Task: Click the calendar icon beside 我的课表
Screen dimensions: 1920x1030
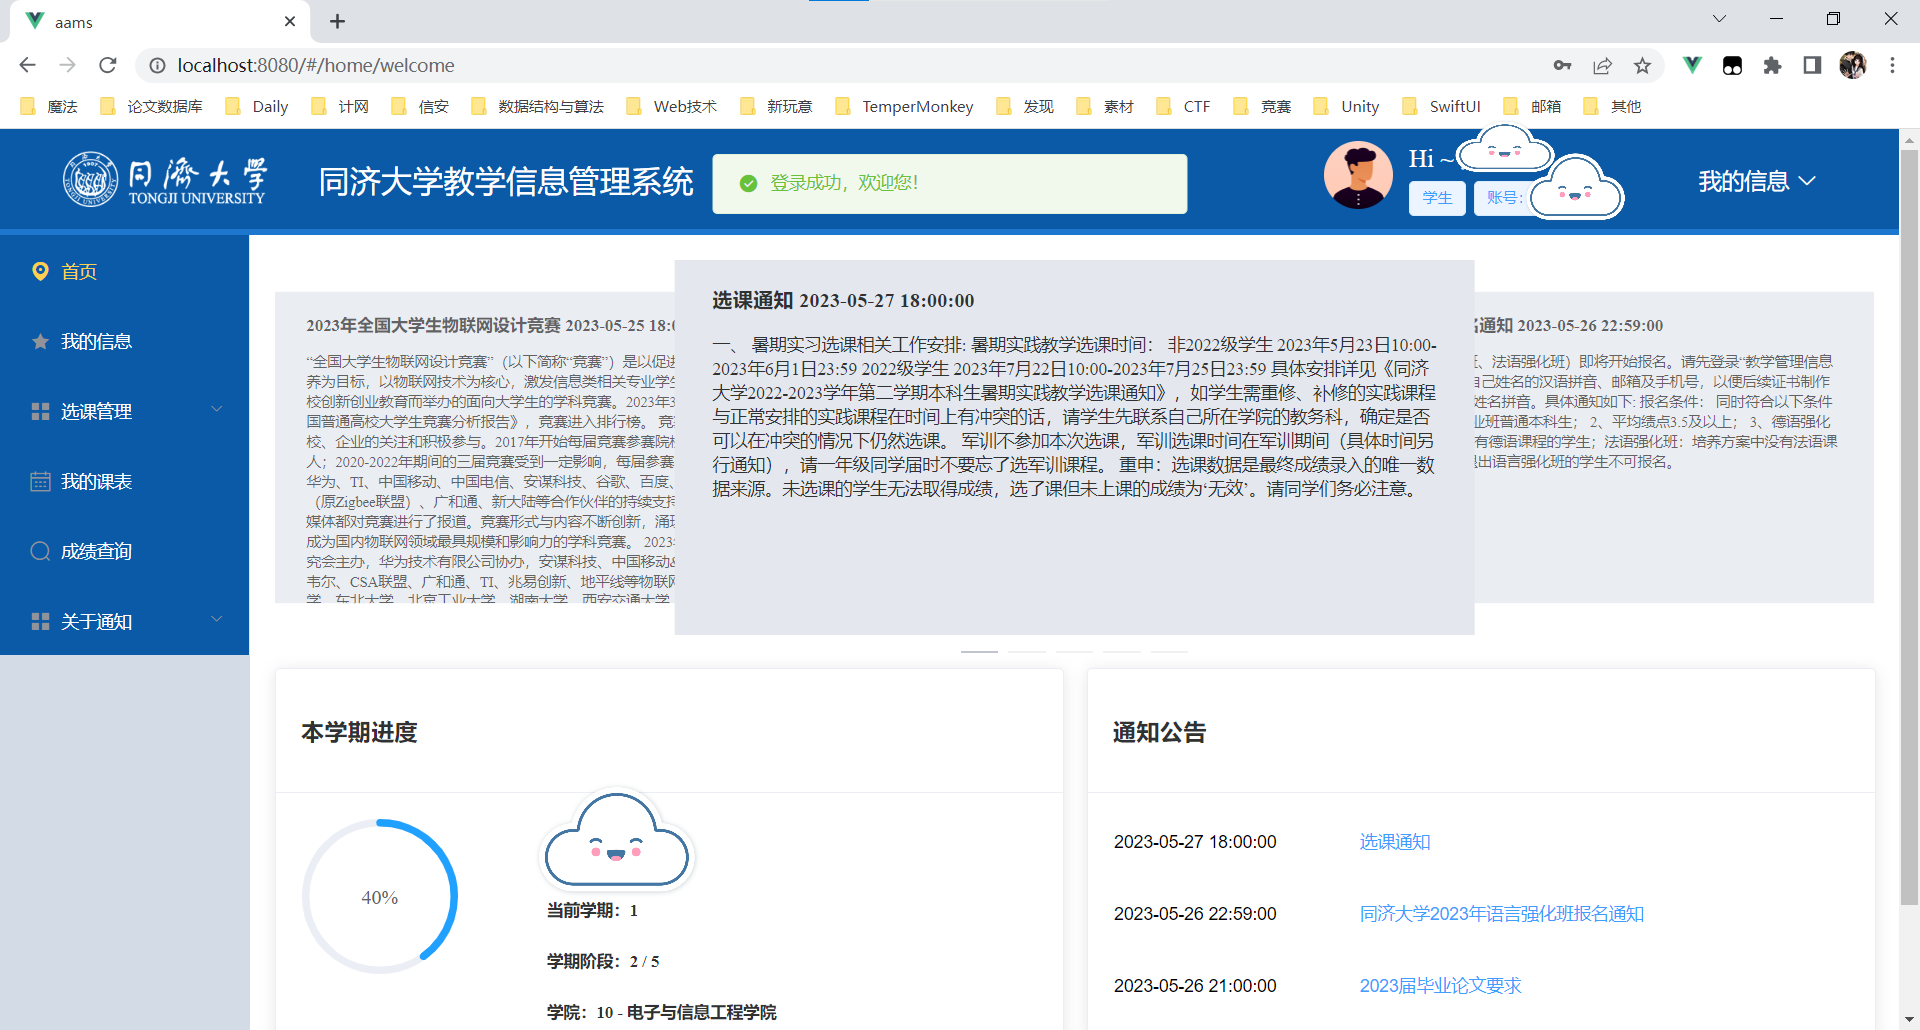Action: tap(40, 482)
